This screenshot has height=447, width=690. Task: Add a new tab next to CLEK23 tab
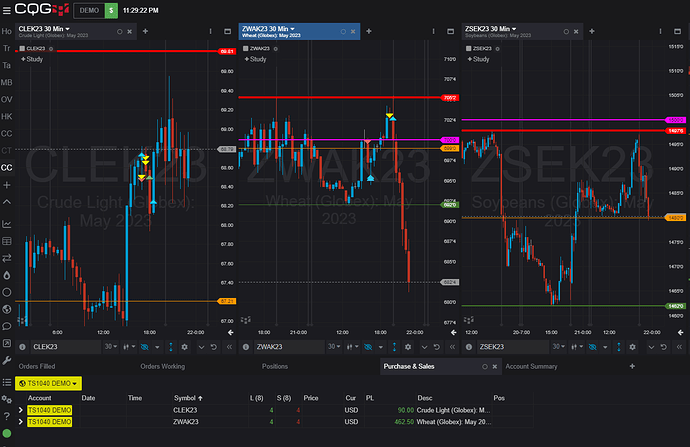point(145,31)
